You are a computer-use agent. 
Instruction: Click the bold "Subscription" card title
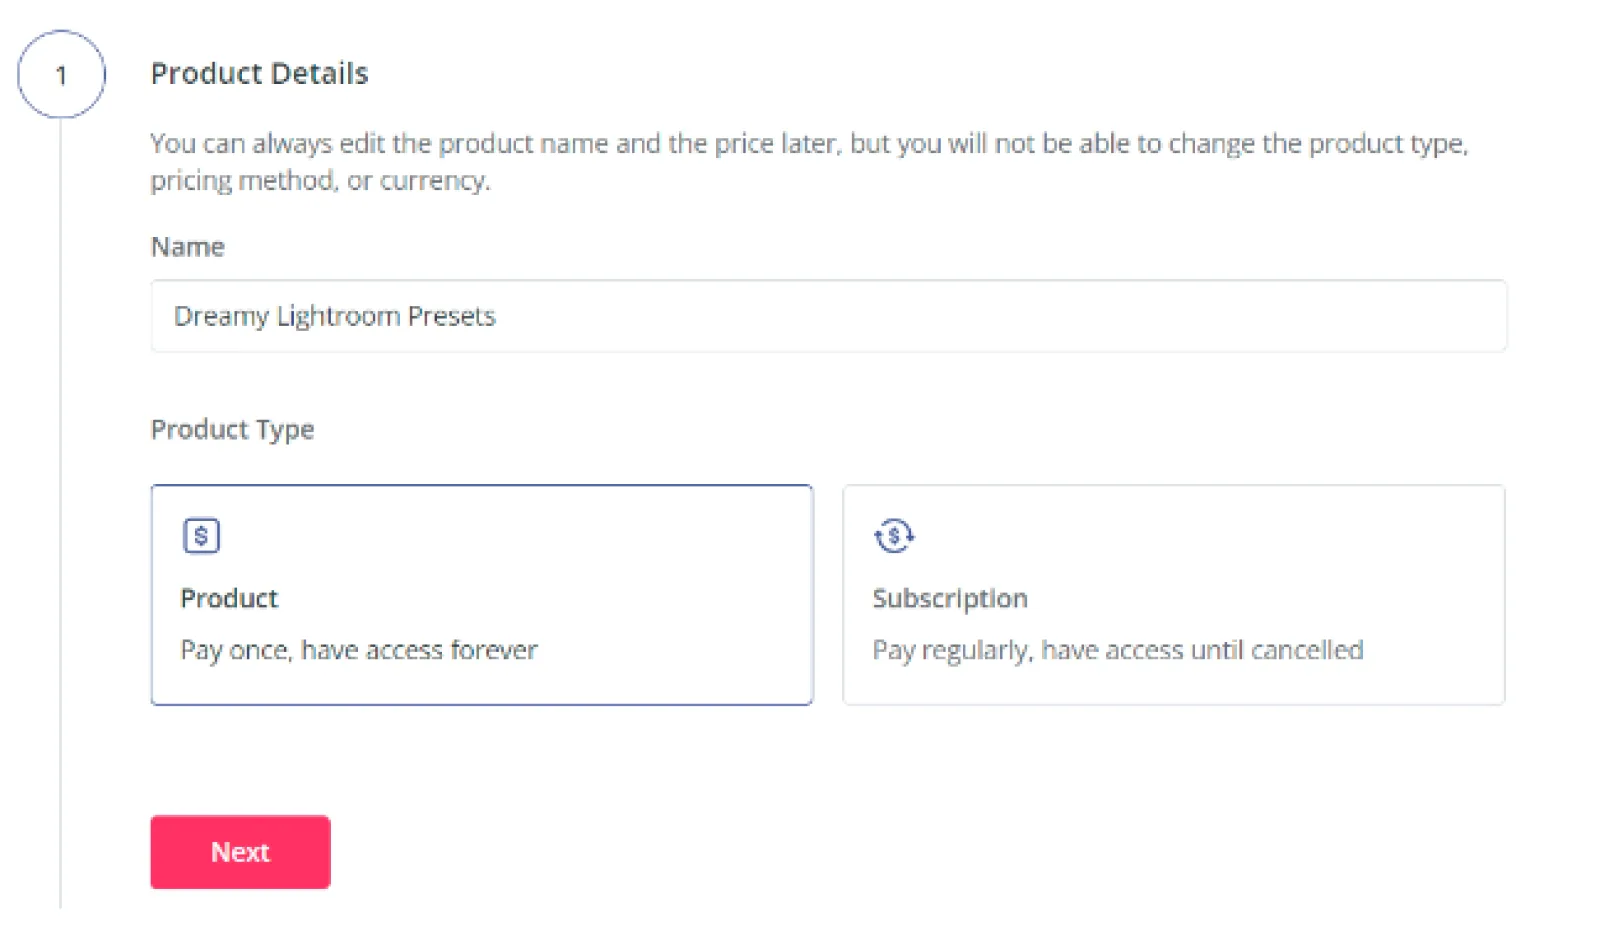pos(949,598)
